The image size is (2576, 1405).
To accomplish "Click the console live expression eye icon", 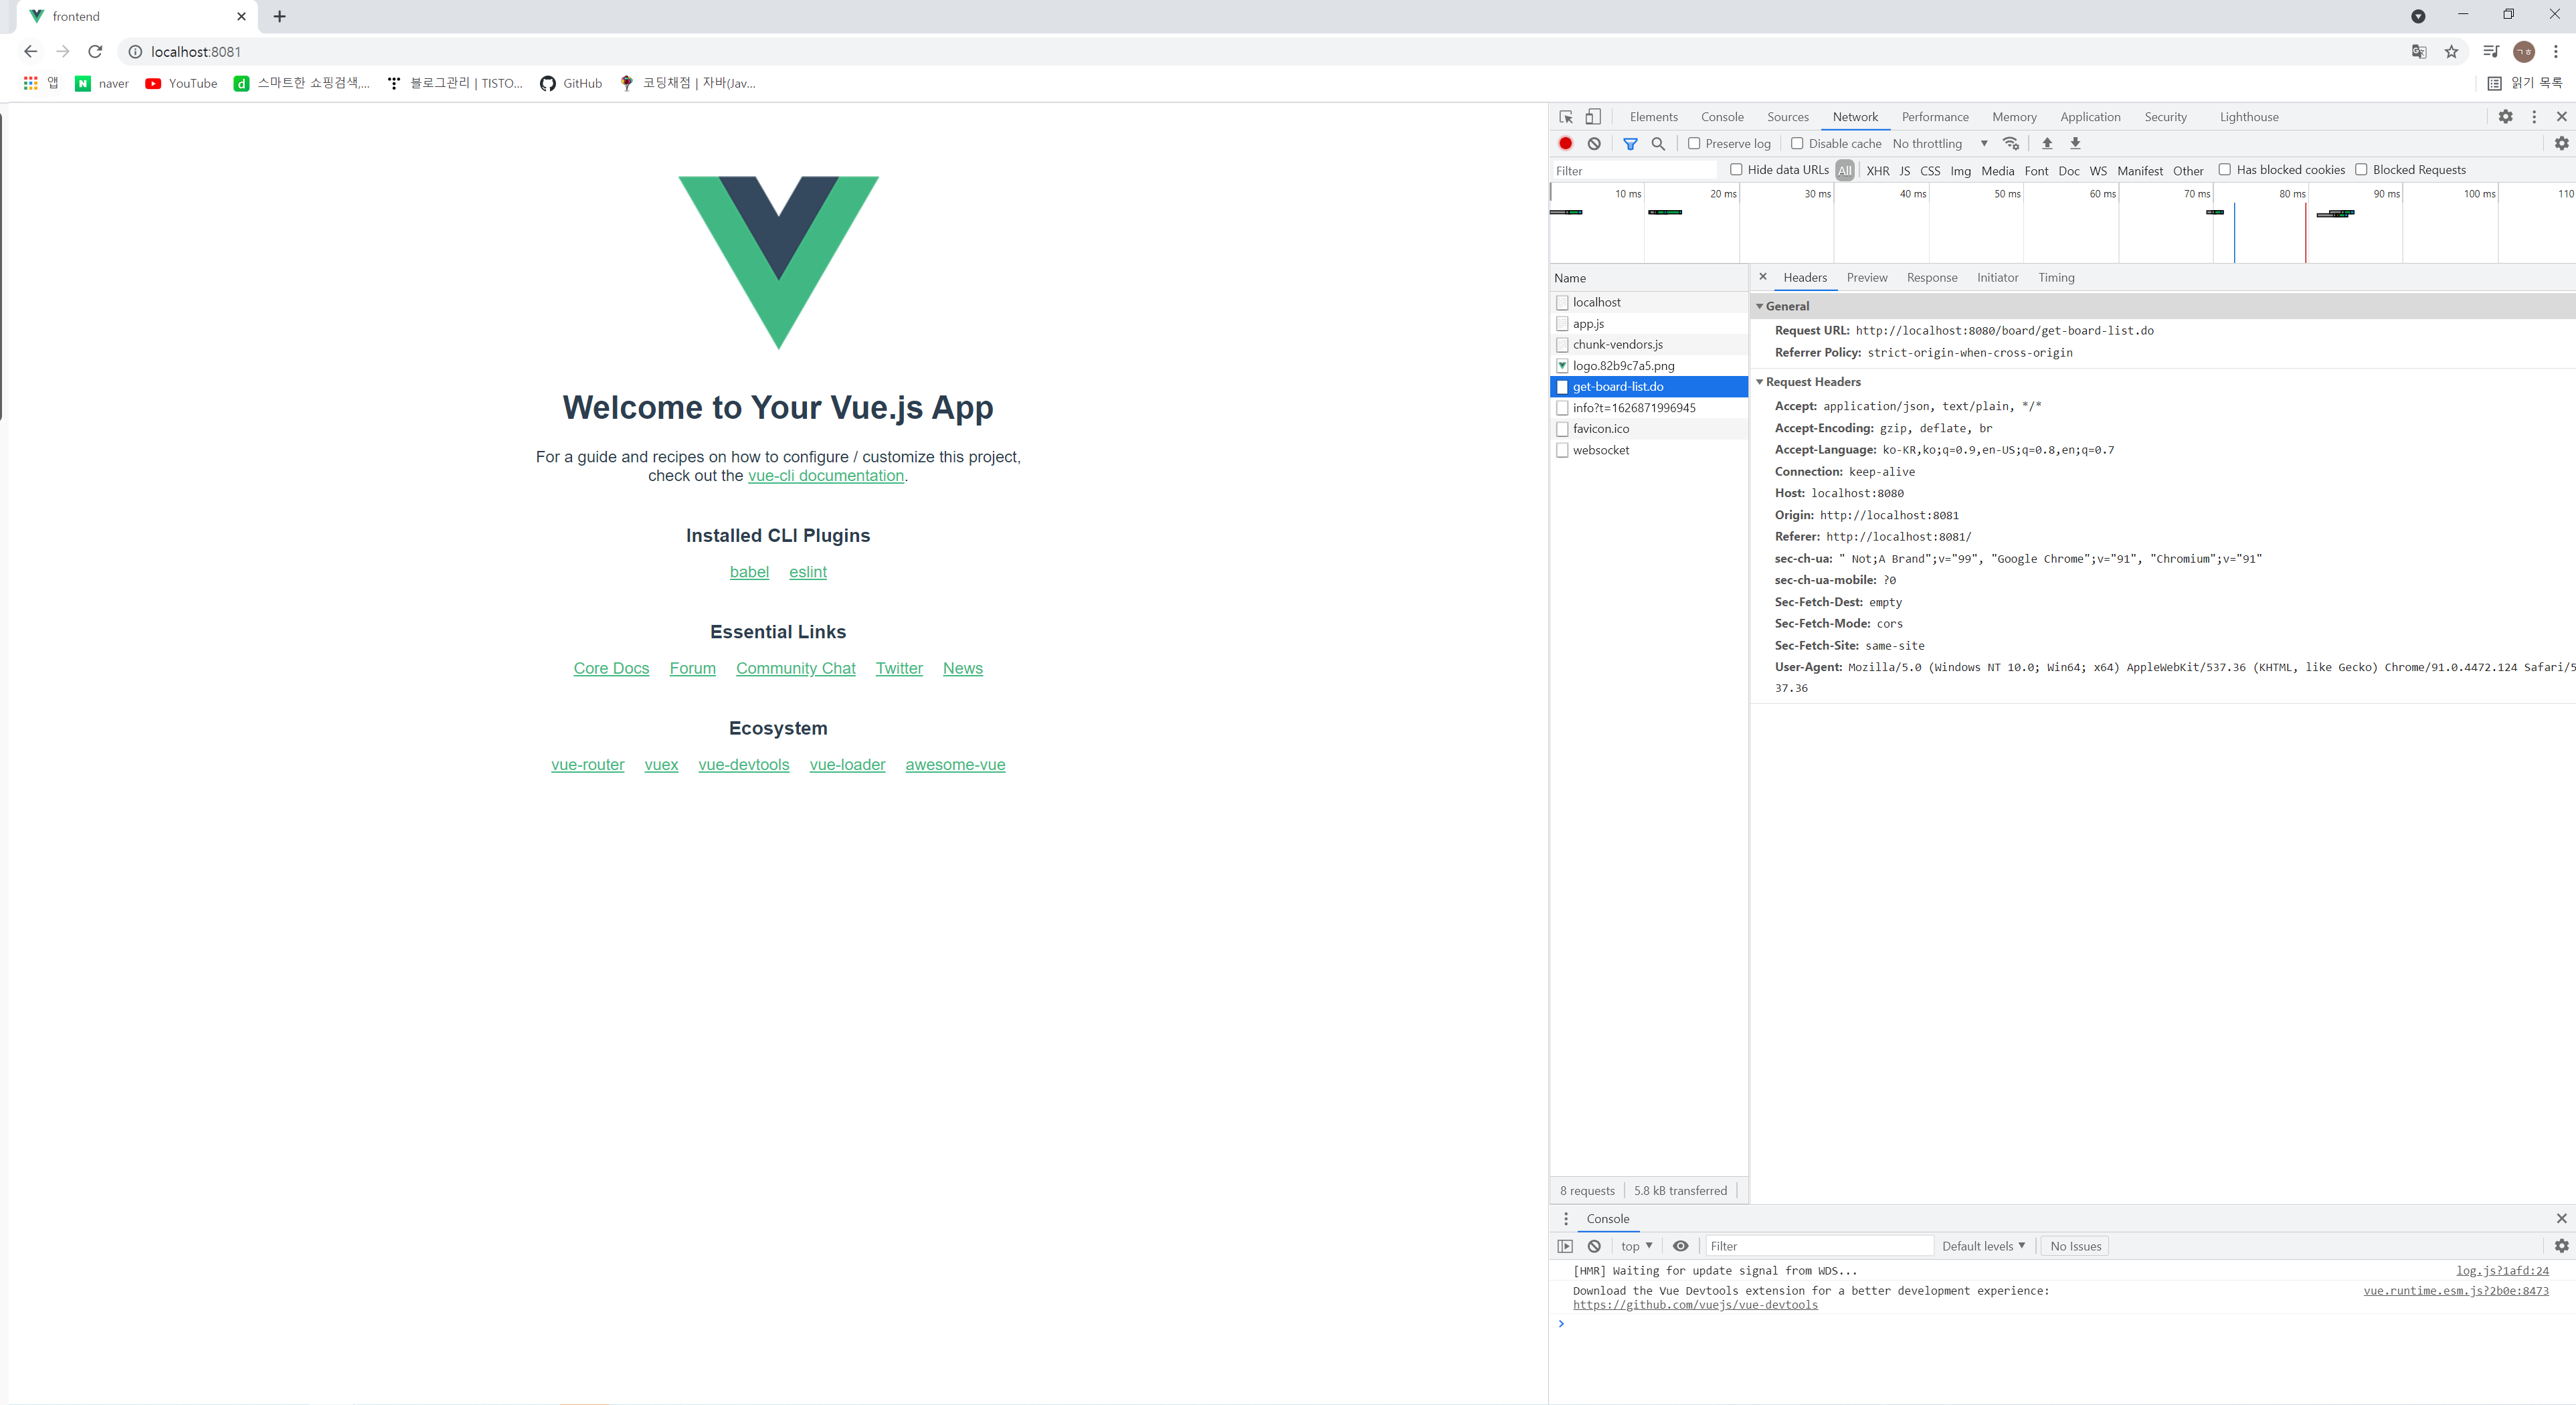I will 1681,1246.
